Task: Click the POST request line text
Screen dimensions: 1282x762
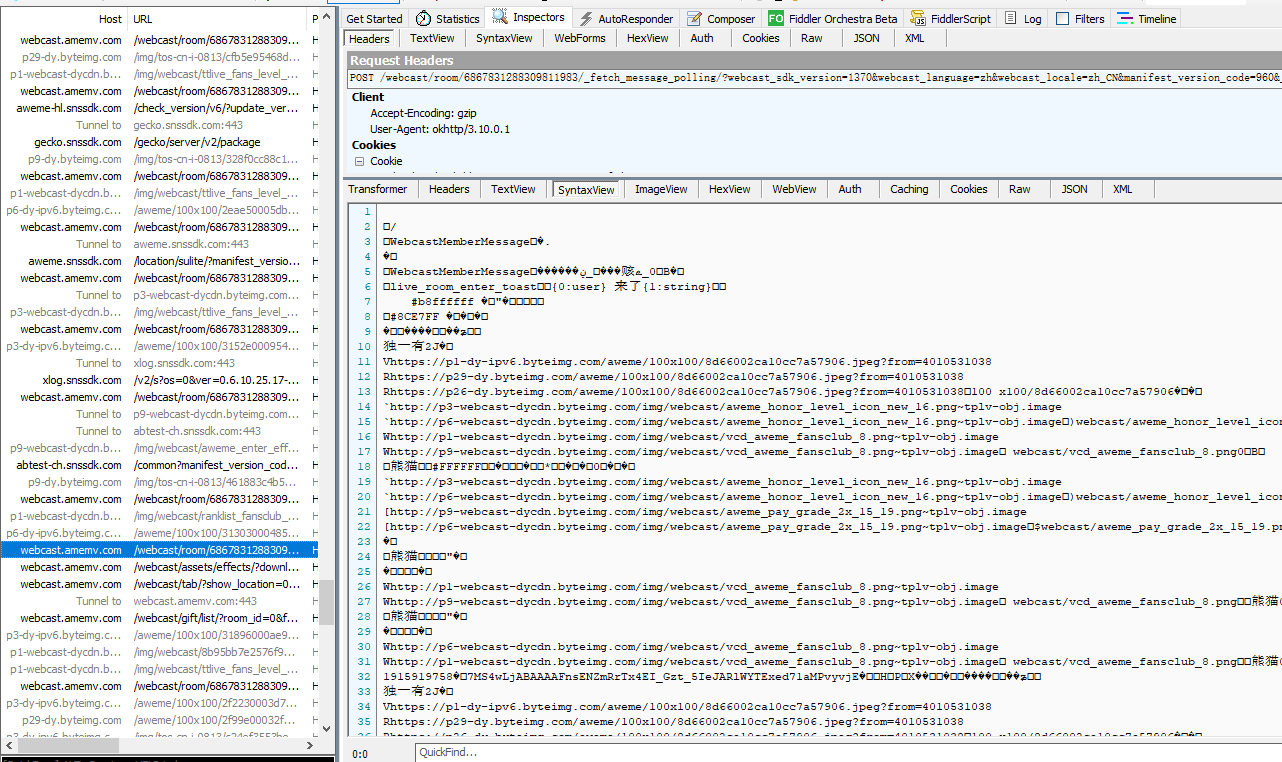Action: pyautogui.click(x=814, y=78)
